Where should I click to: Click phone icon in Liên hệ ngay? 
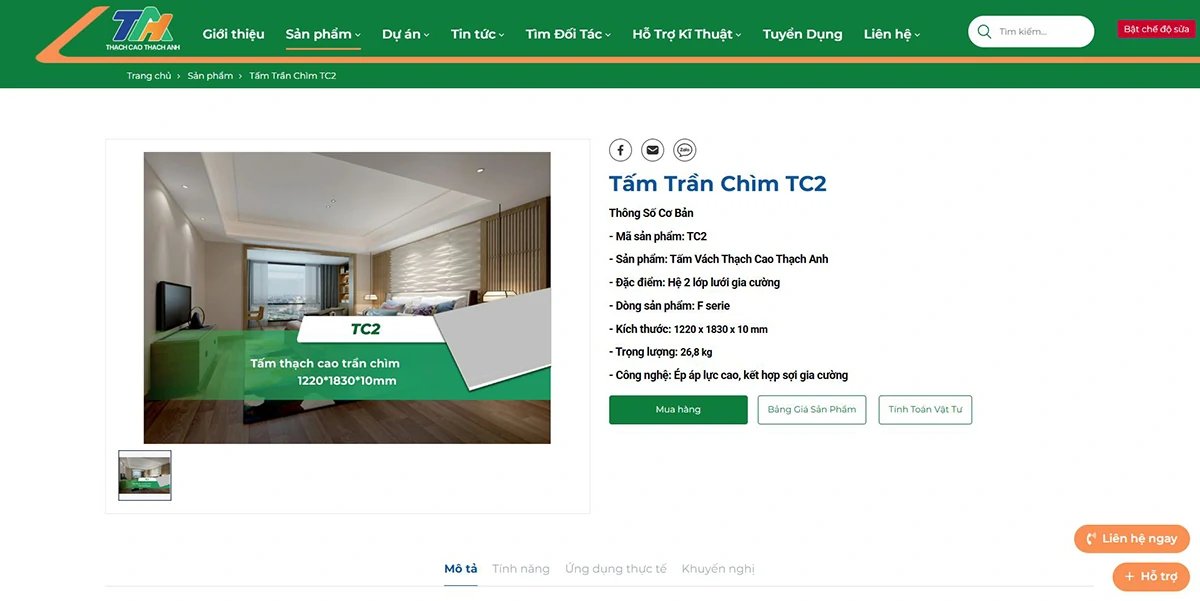[1091, 539]
